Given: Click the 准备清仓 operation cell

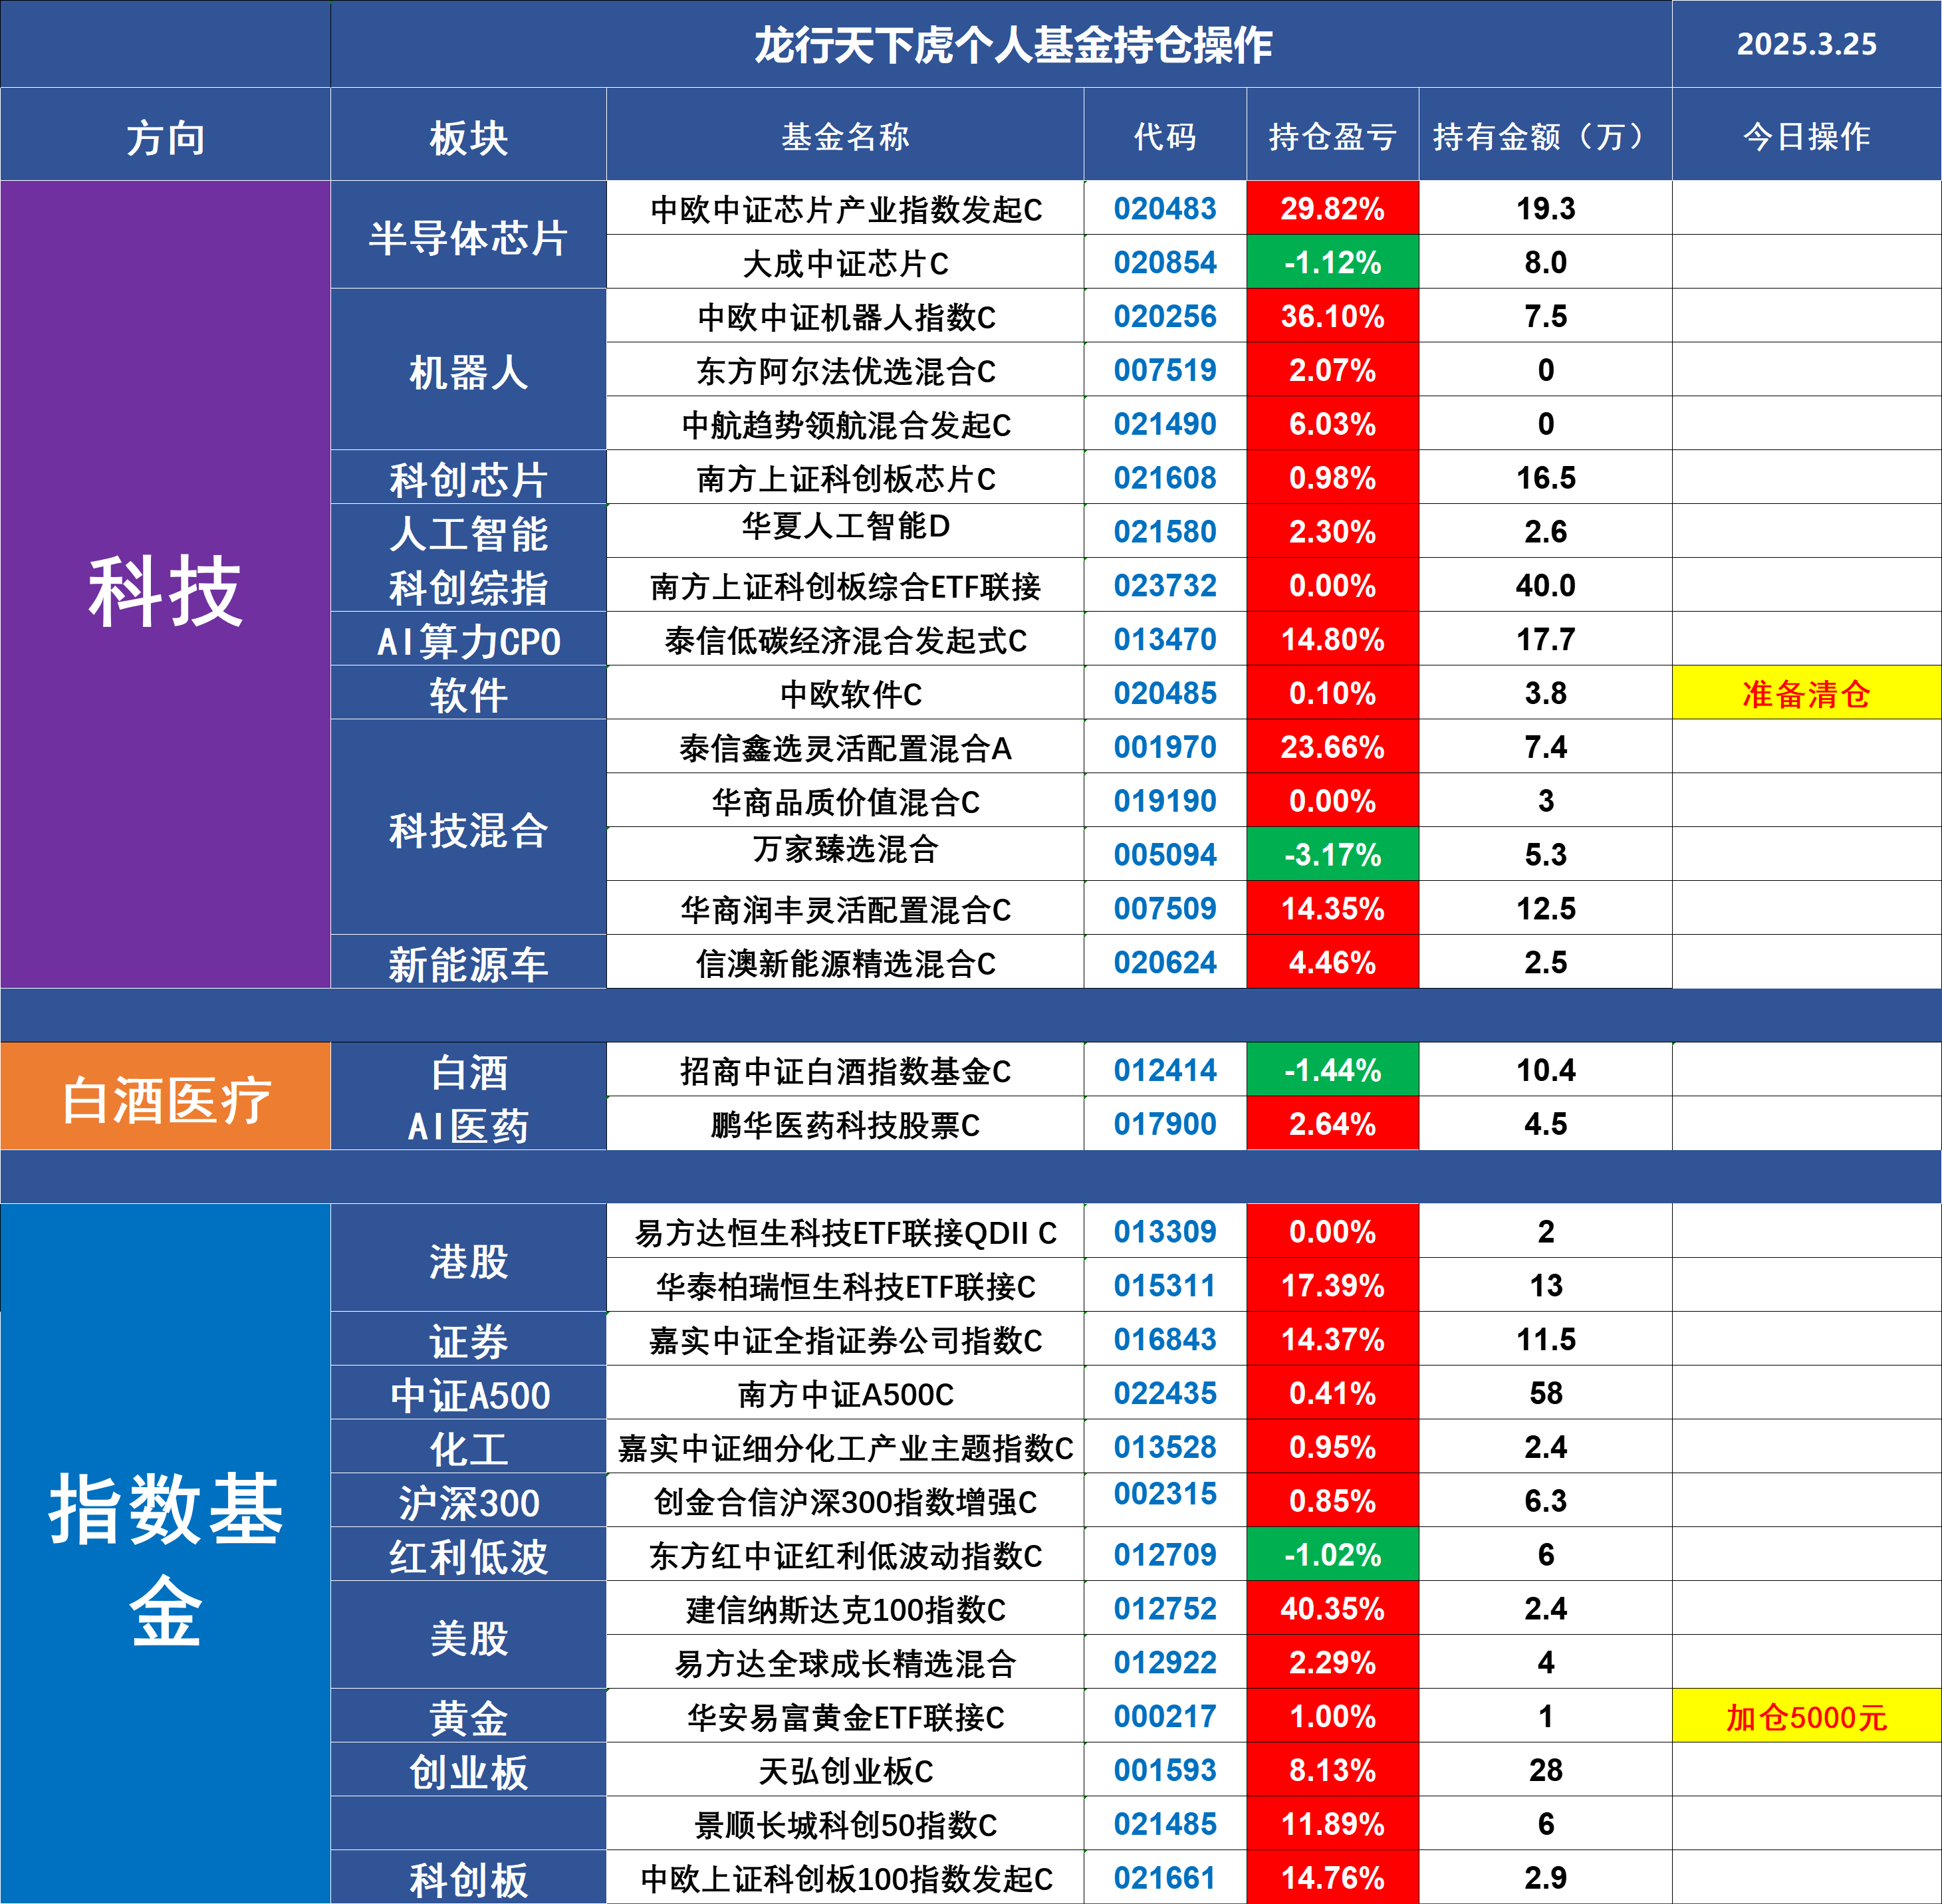Looking at the screenshot, I should coord(1806,693).
